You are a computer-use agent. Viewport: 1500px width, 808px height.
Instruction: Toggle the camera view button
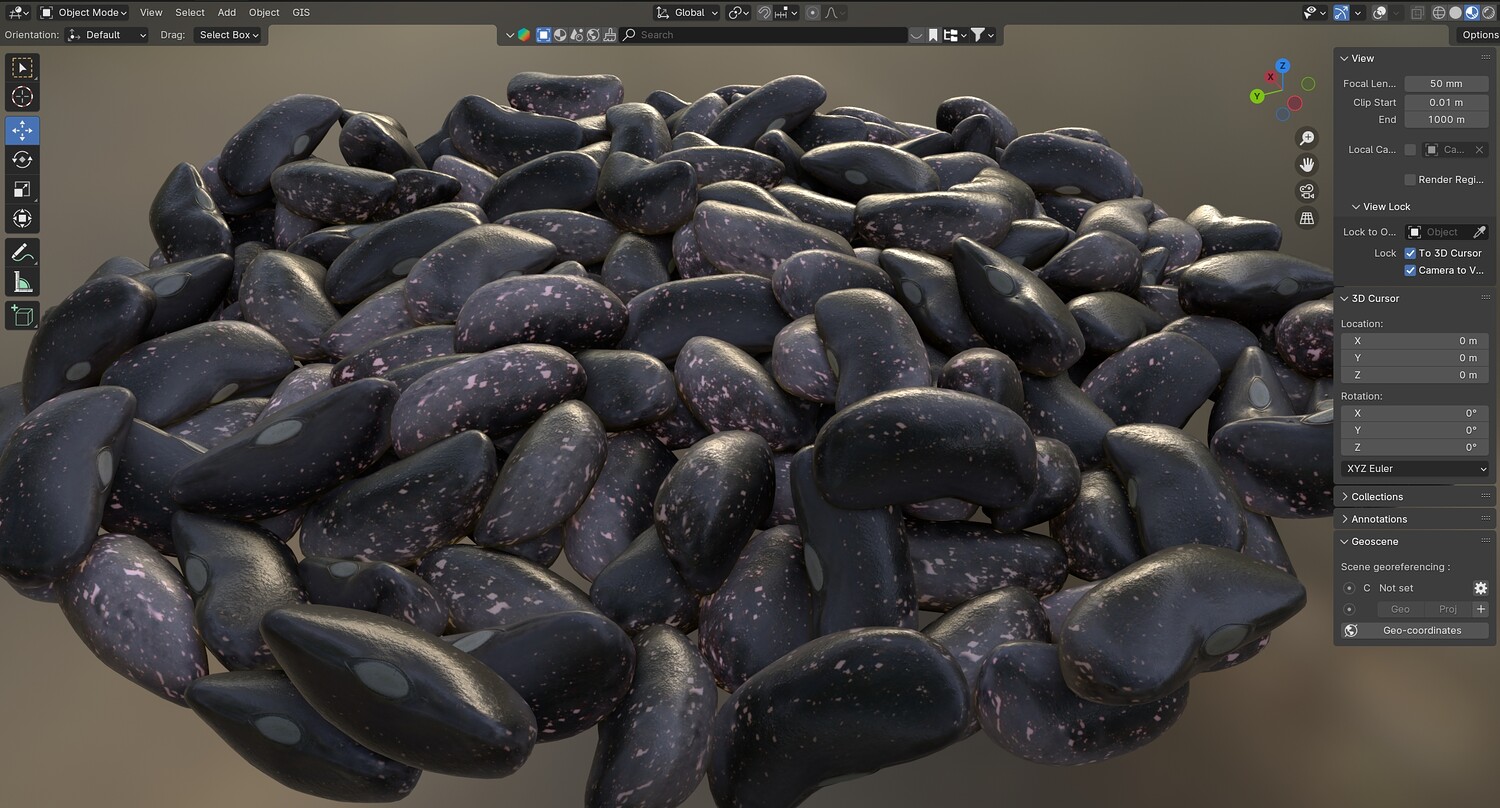tap(1307, 192)
